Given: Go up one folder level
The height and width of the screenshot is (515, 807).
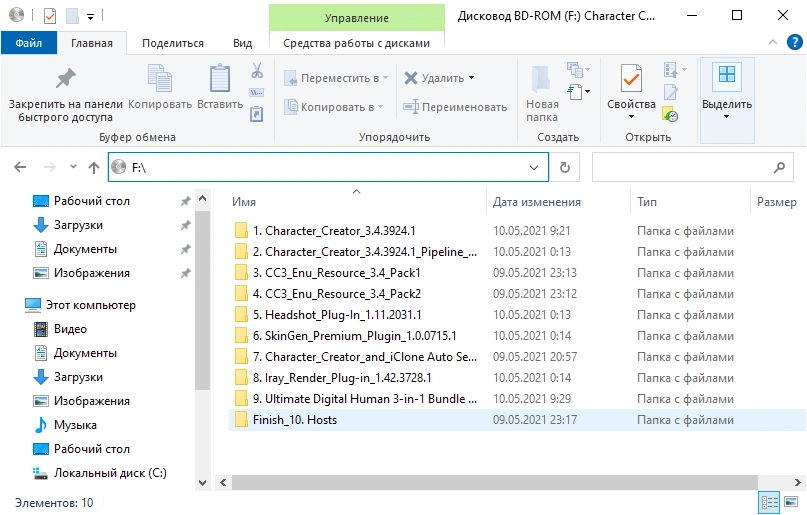Looking at the screenshot, I should [94, 167].
